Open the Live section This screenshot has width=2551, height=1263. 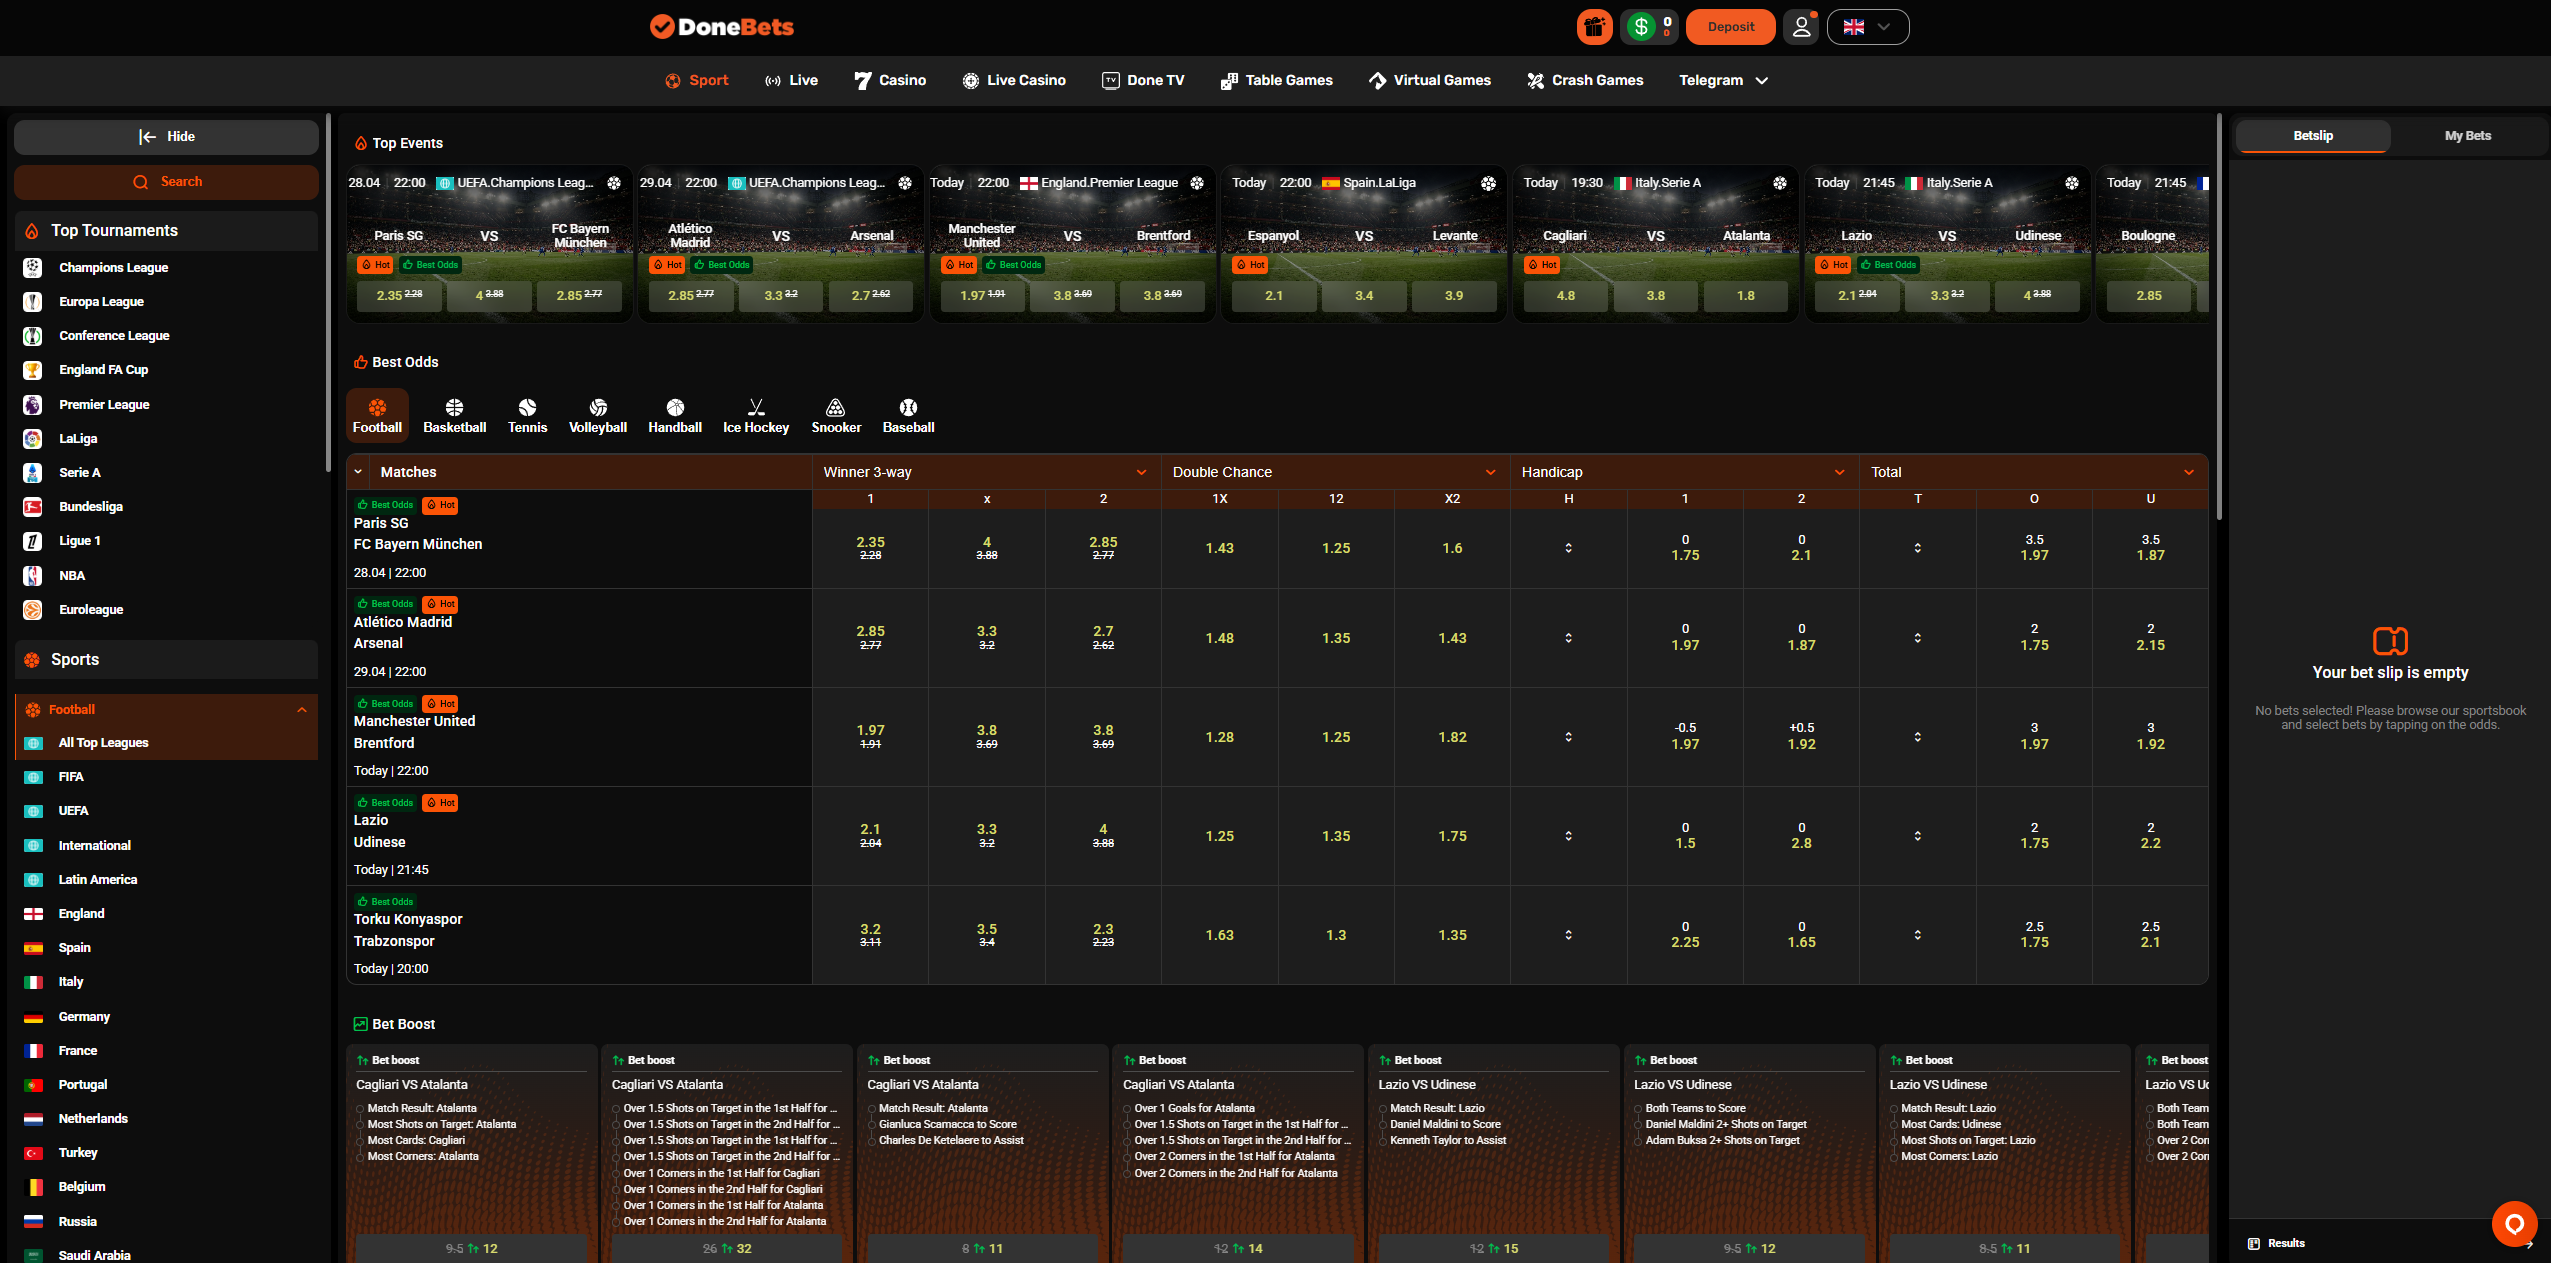(x=791, y=80)
